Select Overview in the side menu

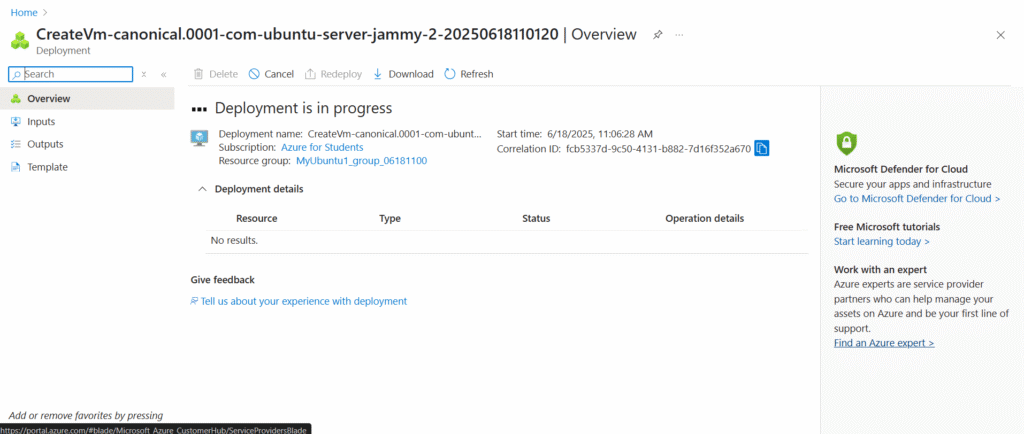[87, 99]
